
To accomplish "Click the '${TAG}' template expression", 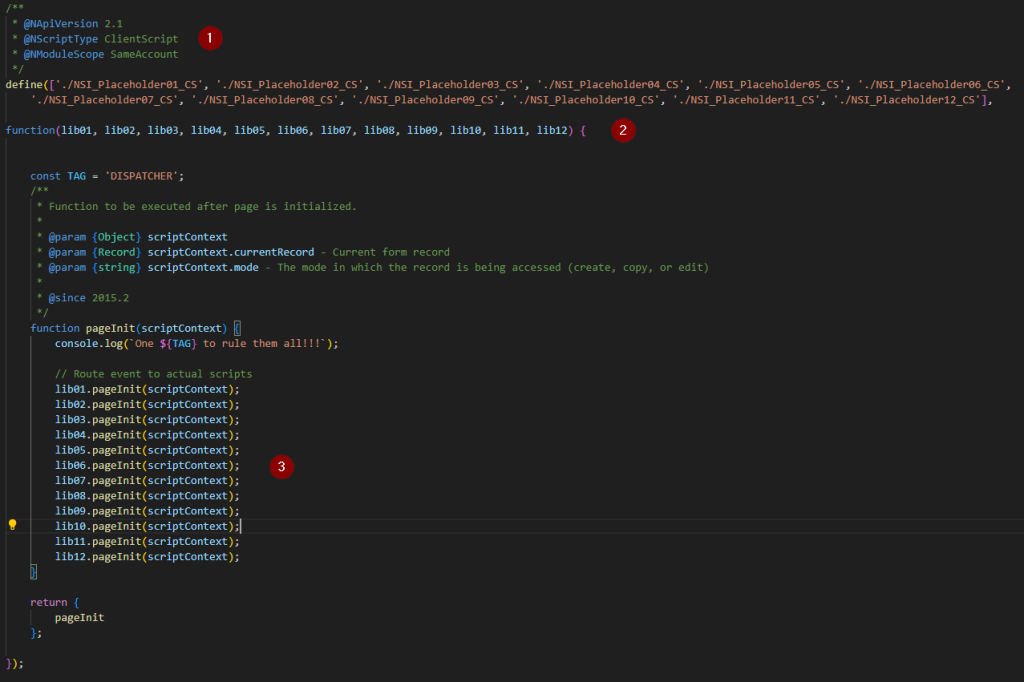I will [178, 344].
